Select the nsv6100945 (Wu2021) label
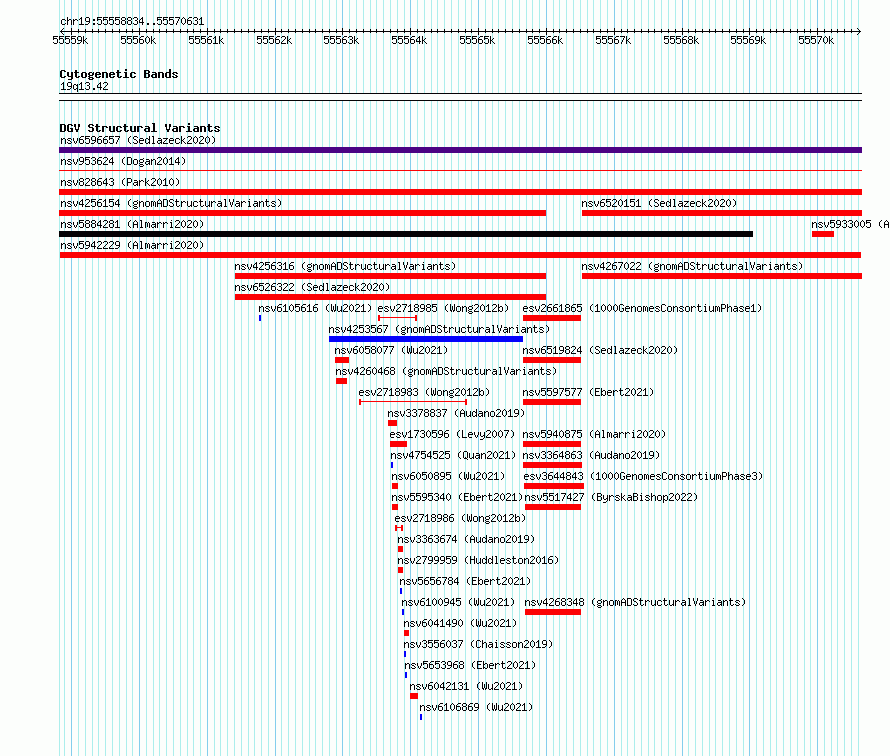890x756 pixels. pos(457,602)
